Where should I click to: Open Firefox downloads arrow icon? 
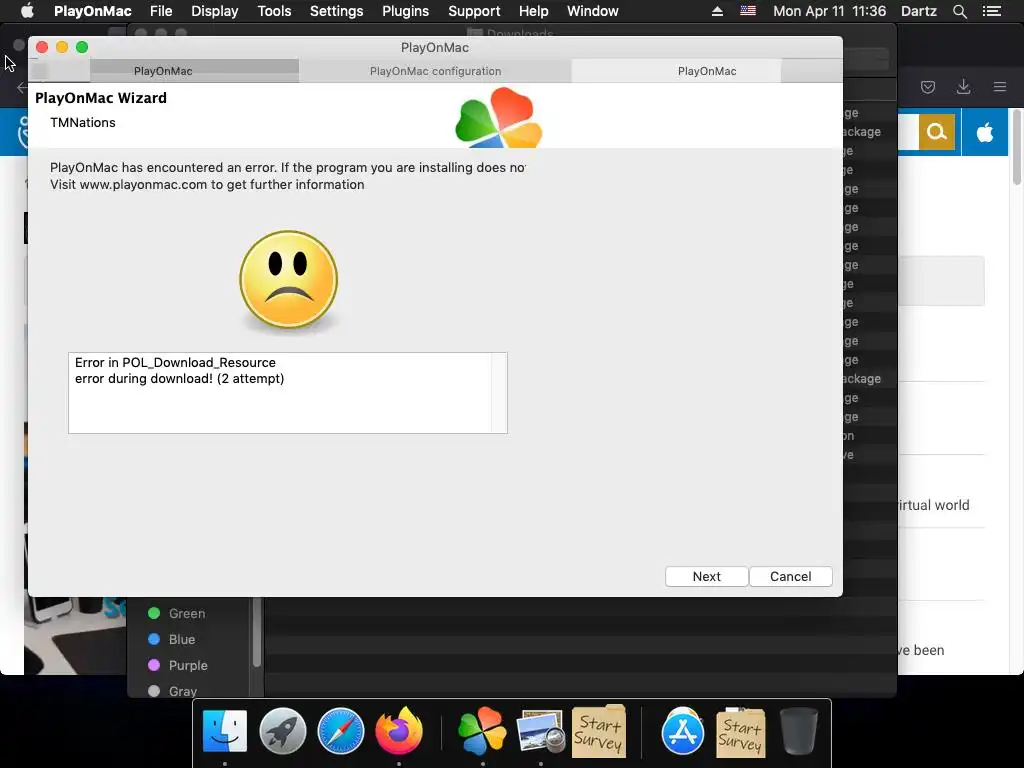point(963,86)
